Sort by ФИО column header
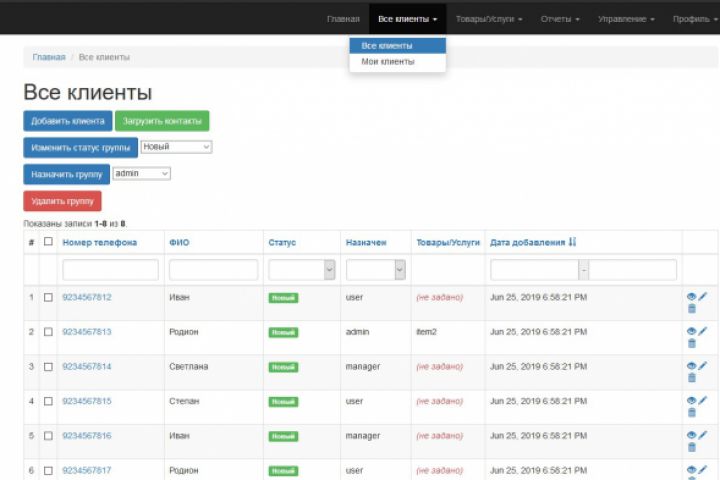The height and width of the screenshot is (480, 720). tap(179, 243)
